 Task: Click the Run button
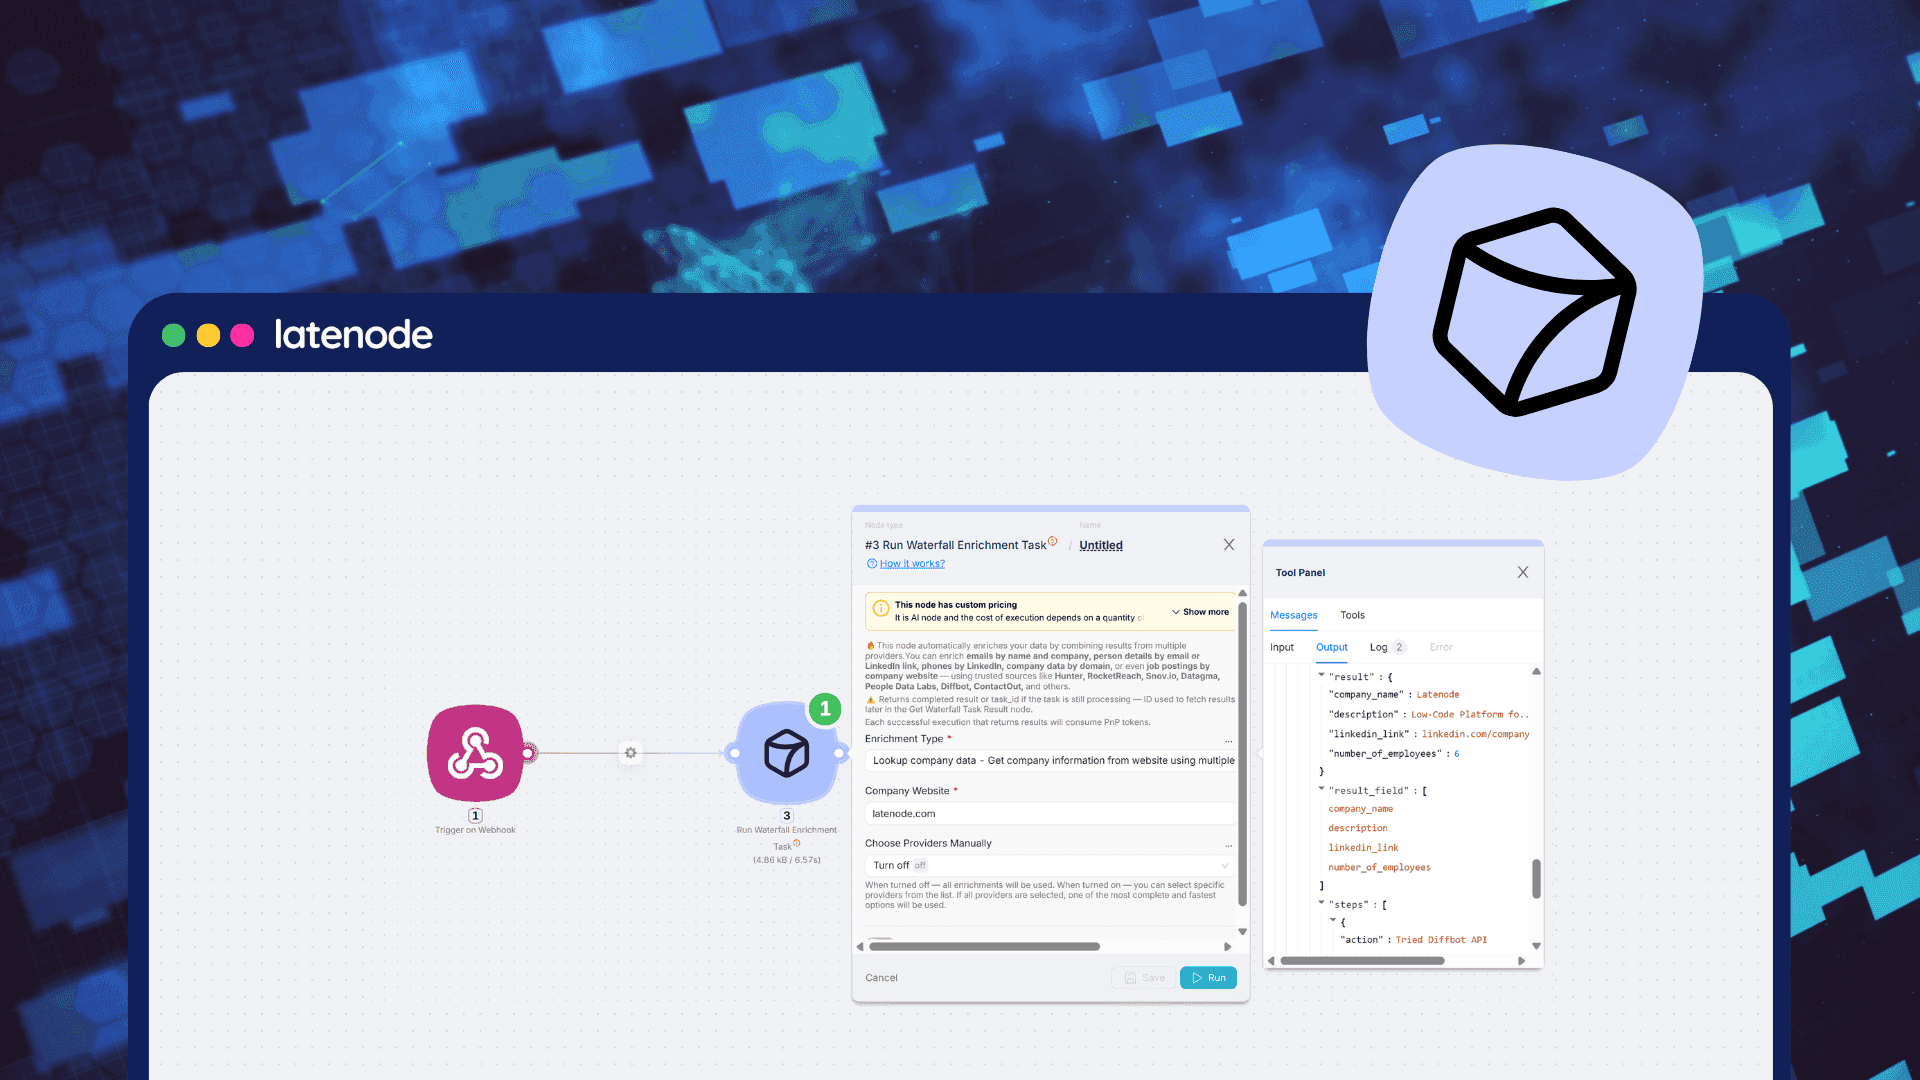point(1207,977)
